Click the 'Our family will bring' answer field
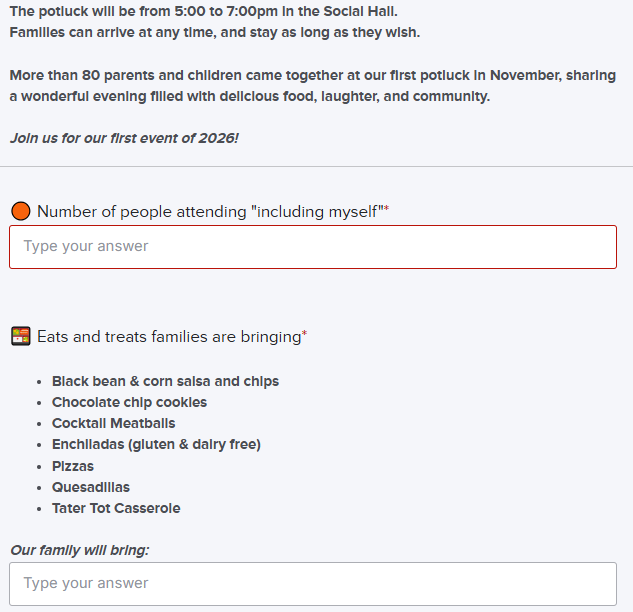This screenshot has height=612, width=633. tap(312, 583)
